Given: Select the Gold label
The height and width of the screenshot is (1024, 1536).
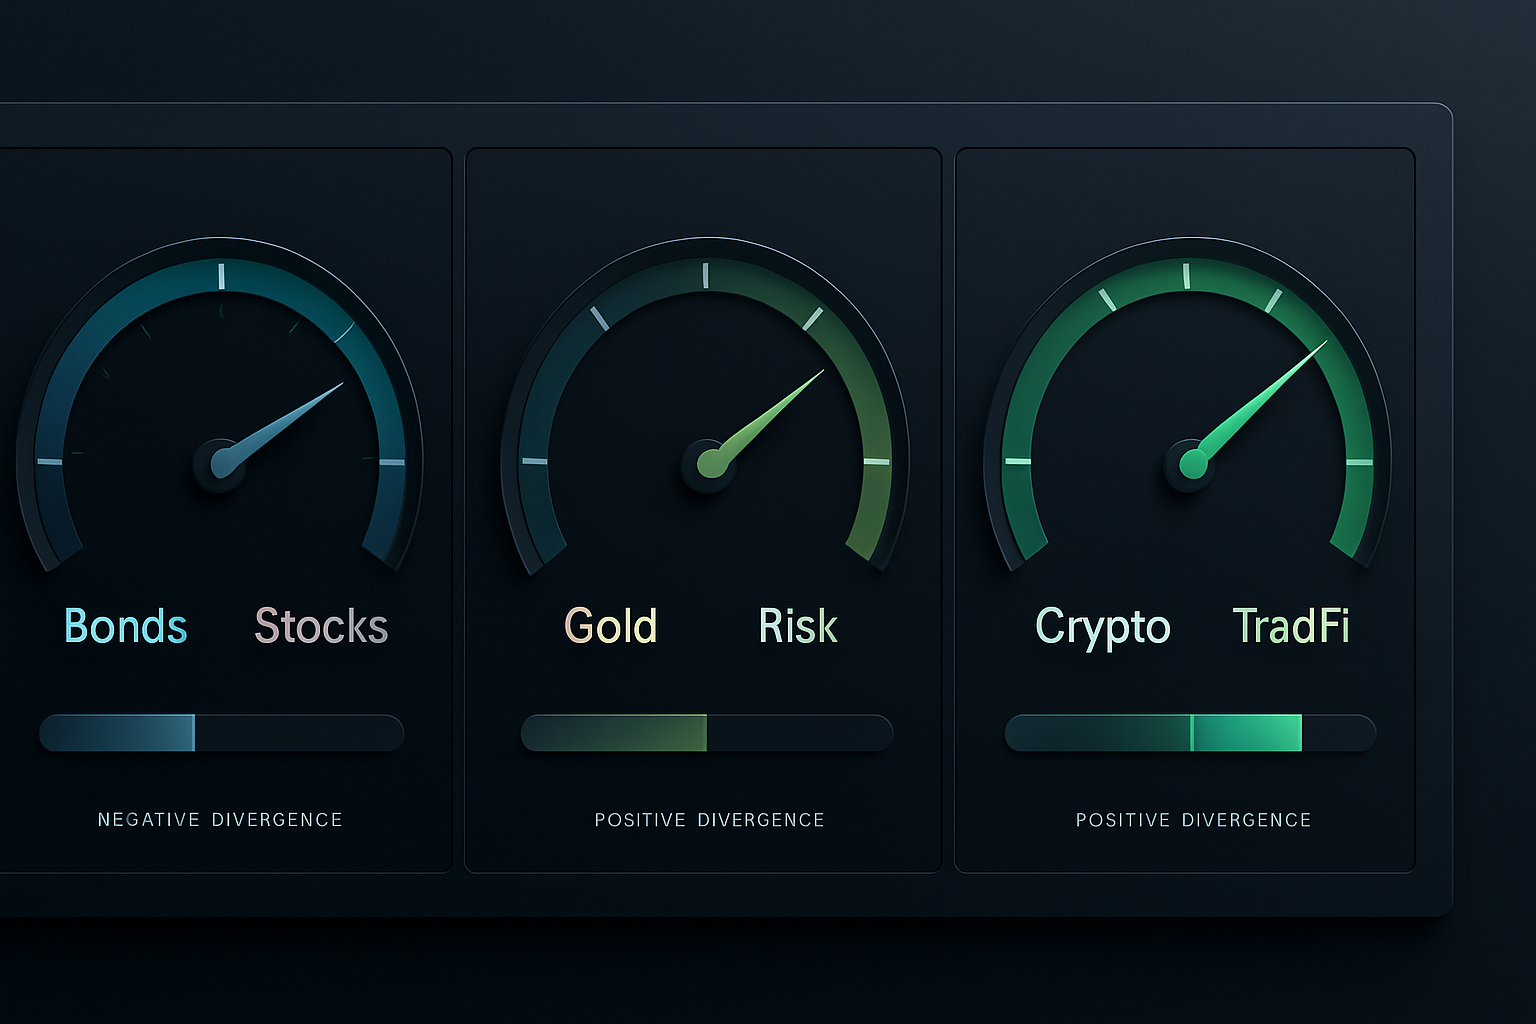Looking at the screenshot, I should pos(611,627).
